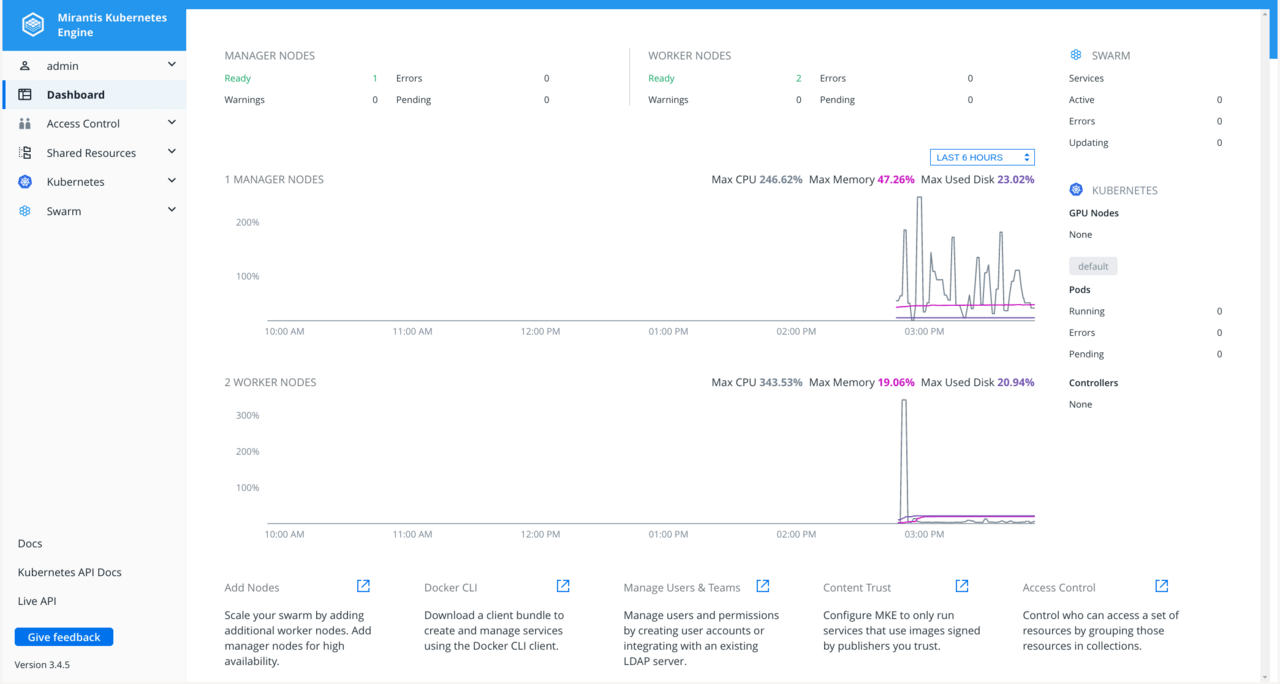Open the Add Nodes external link icon

coord(363,586)
